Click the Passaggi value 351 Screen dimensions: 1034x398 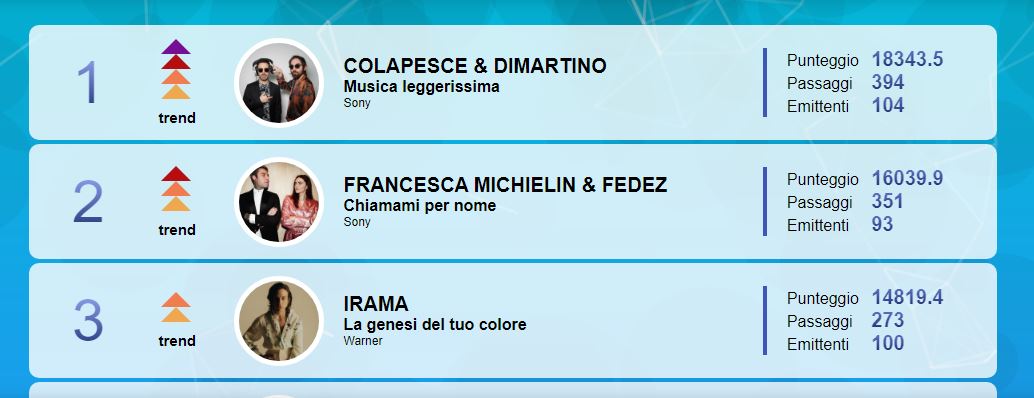887,202
